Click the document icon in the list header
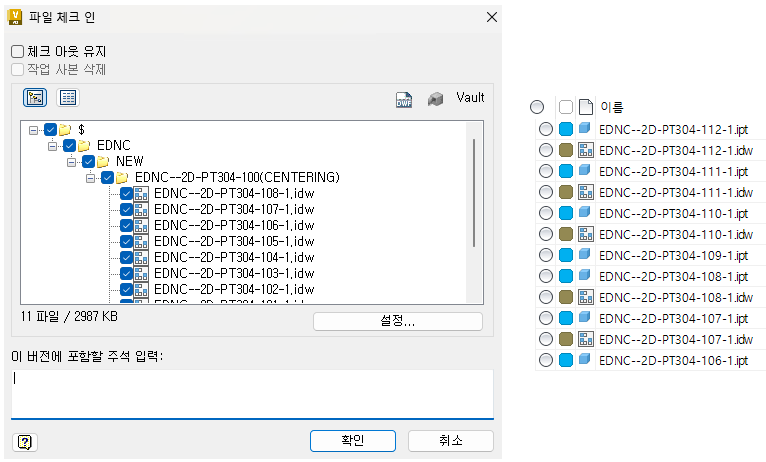Screen dimensions: 766x462 (587, 107)
